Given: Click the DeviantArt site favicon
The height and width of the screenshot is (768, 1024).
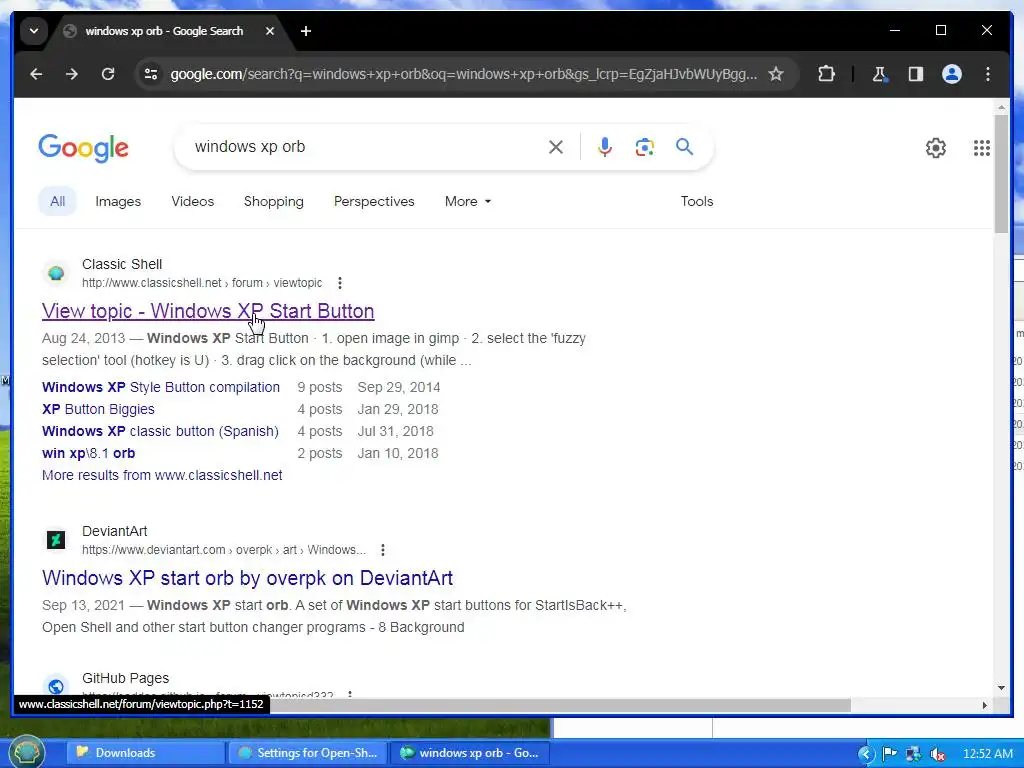Looking at the screenshot, I should pyautogui.click(x=56, y=540).
